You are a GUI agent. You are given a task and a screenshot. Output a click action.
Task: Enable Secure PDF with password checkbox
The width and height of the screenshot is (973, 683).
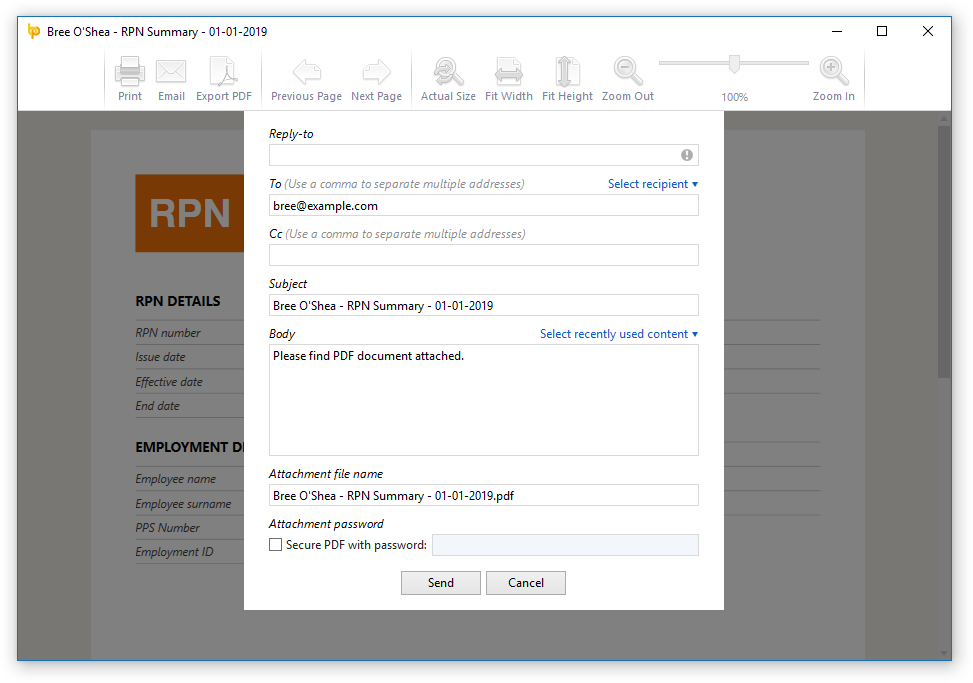(x=276, y=545)
